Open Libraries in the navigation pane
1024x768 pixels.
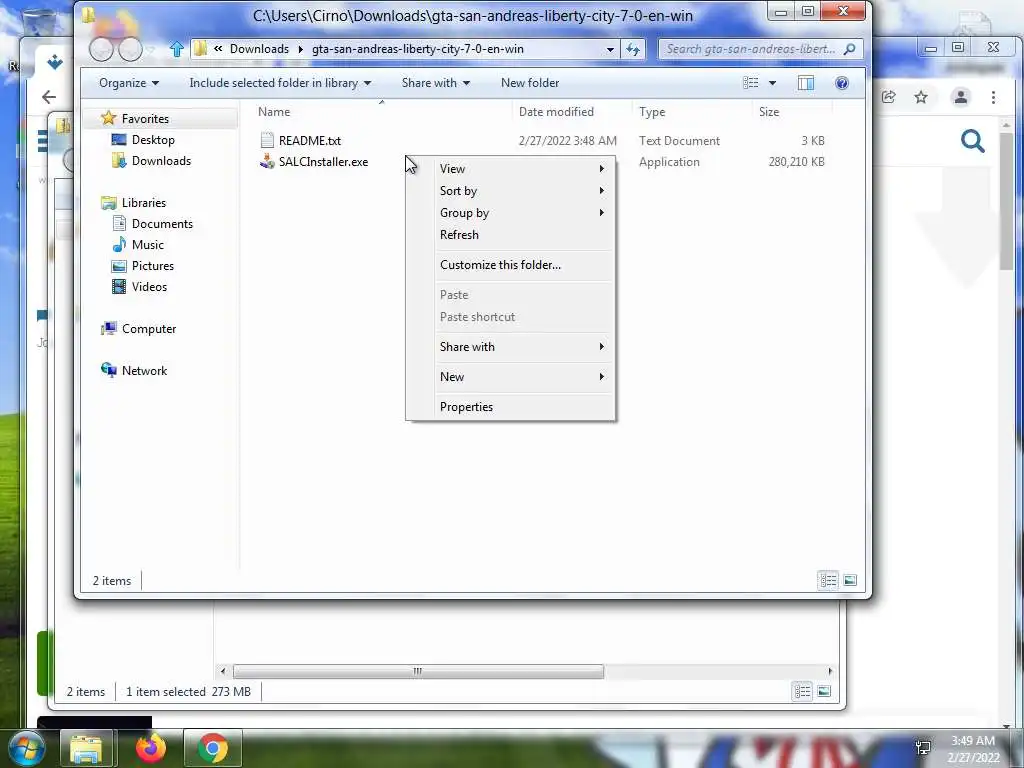pyautogui.click(x=144, y=202)
